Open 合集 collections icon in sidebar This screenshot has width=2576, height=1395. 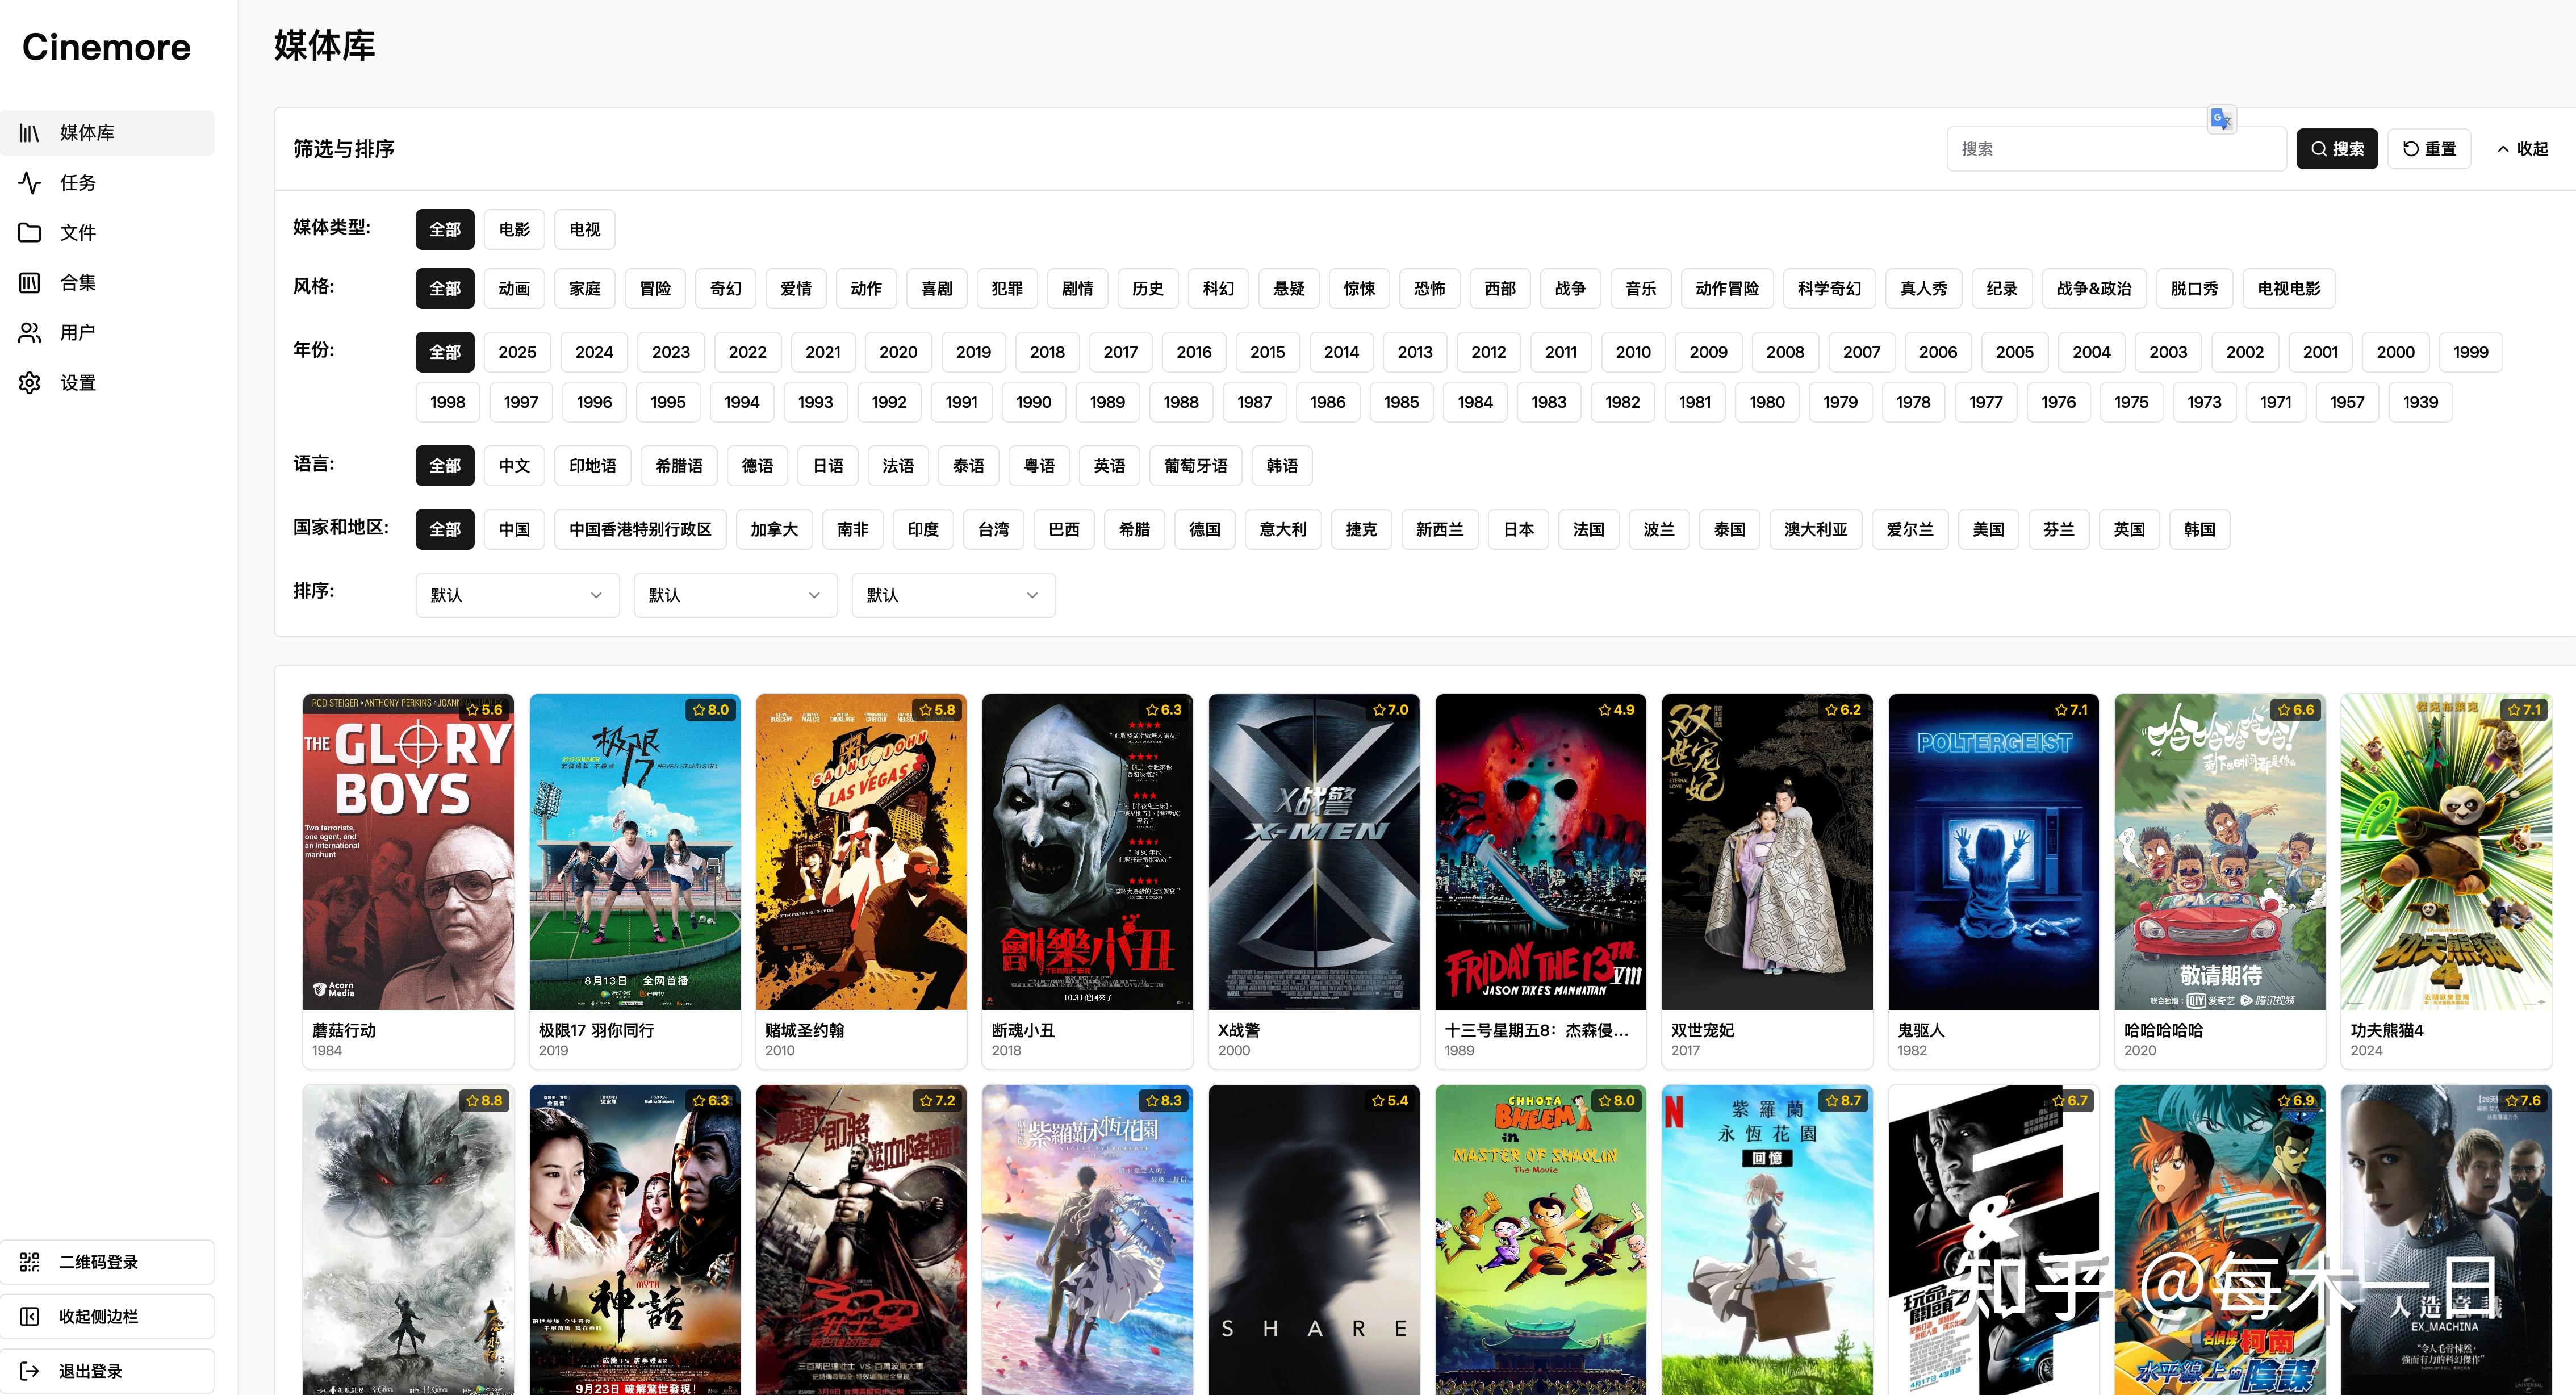(x=30, y=283)
